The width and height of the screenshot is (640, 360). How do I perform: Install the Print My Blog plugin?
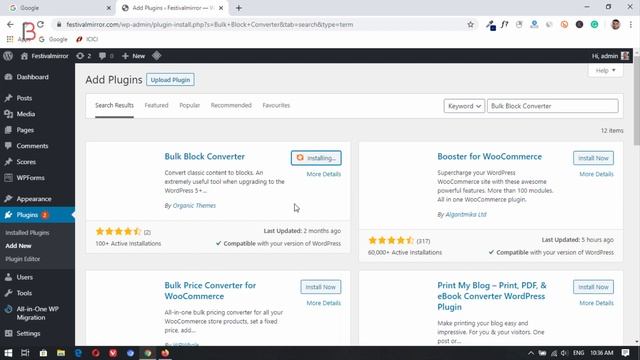pos(593,287)
